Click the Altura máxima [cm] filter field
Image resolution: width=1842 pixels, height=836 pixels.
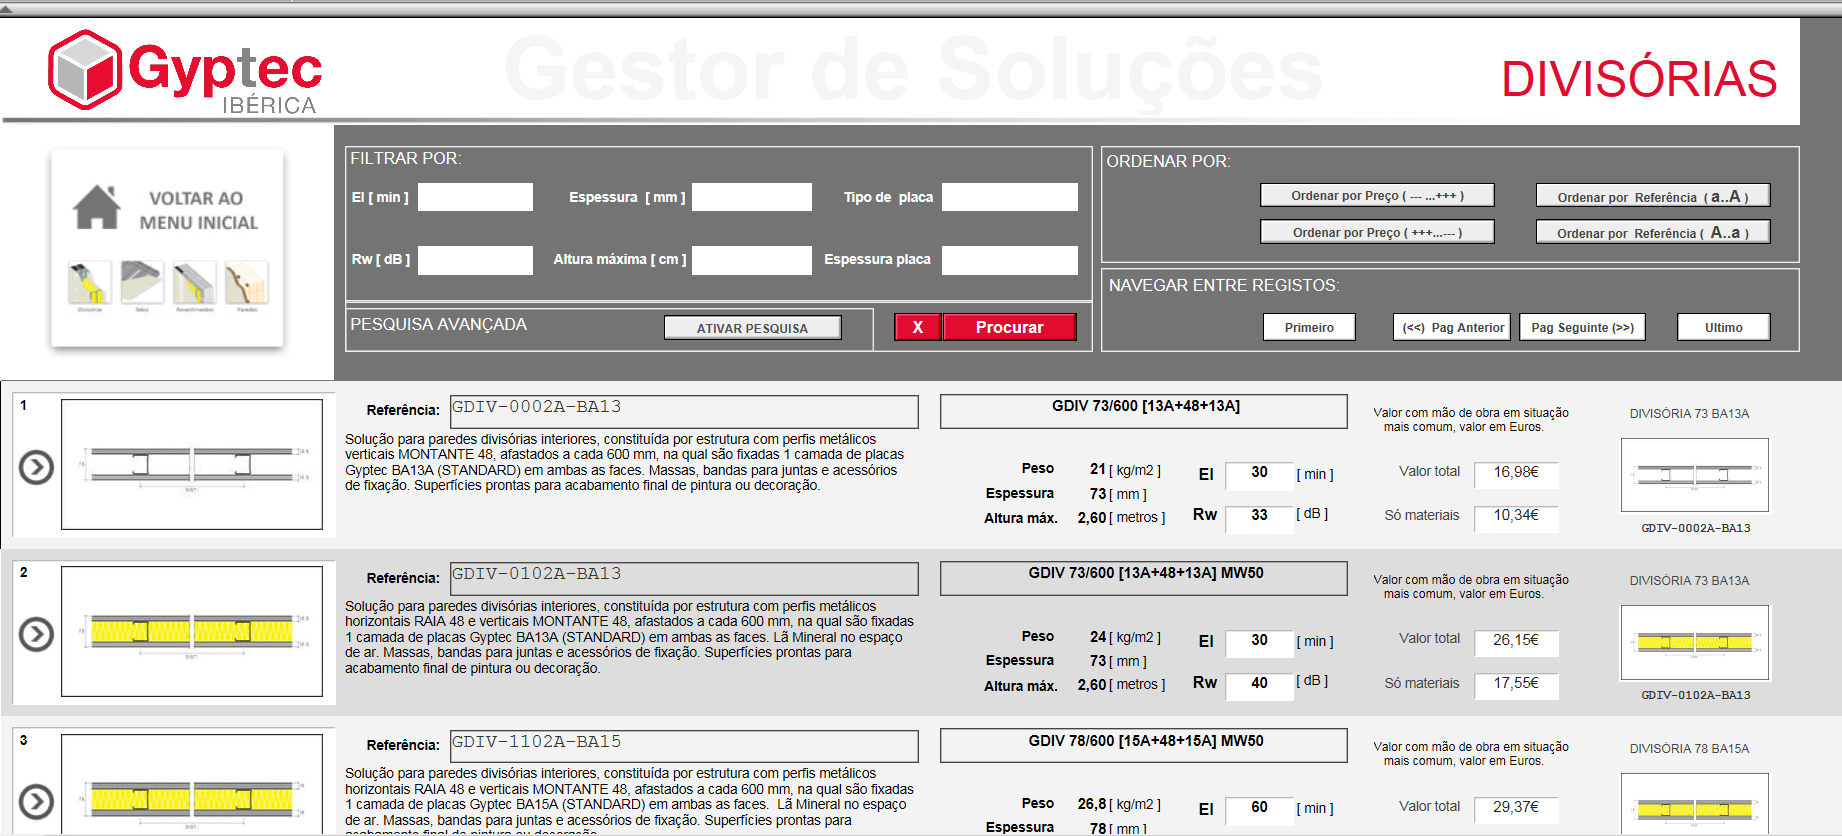[752, 260]
